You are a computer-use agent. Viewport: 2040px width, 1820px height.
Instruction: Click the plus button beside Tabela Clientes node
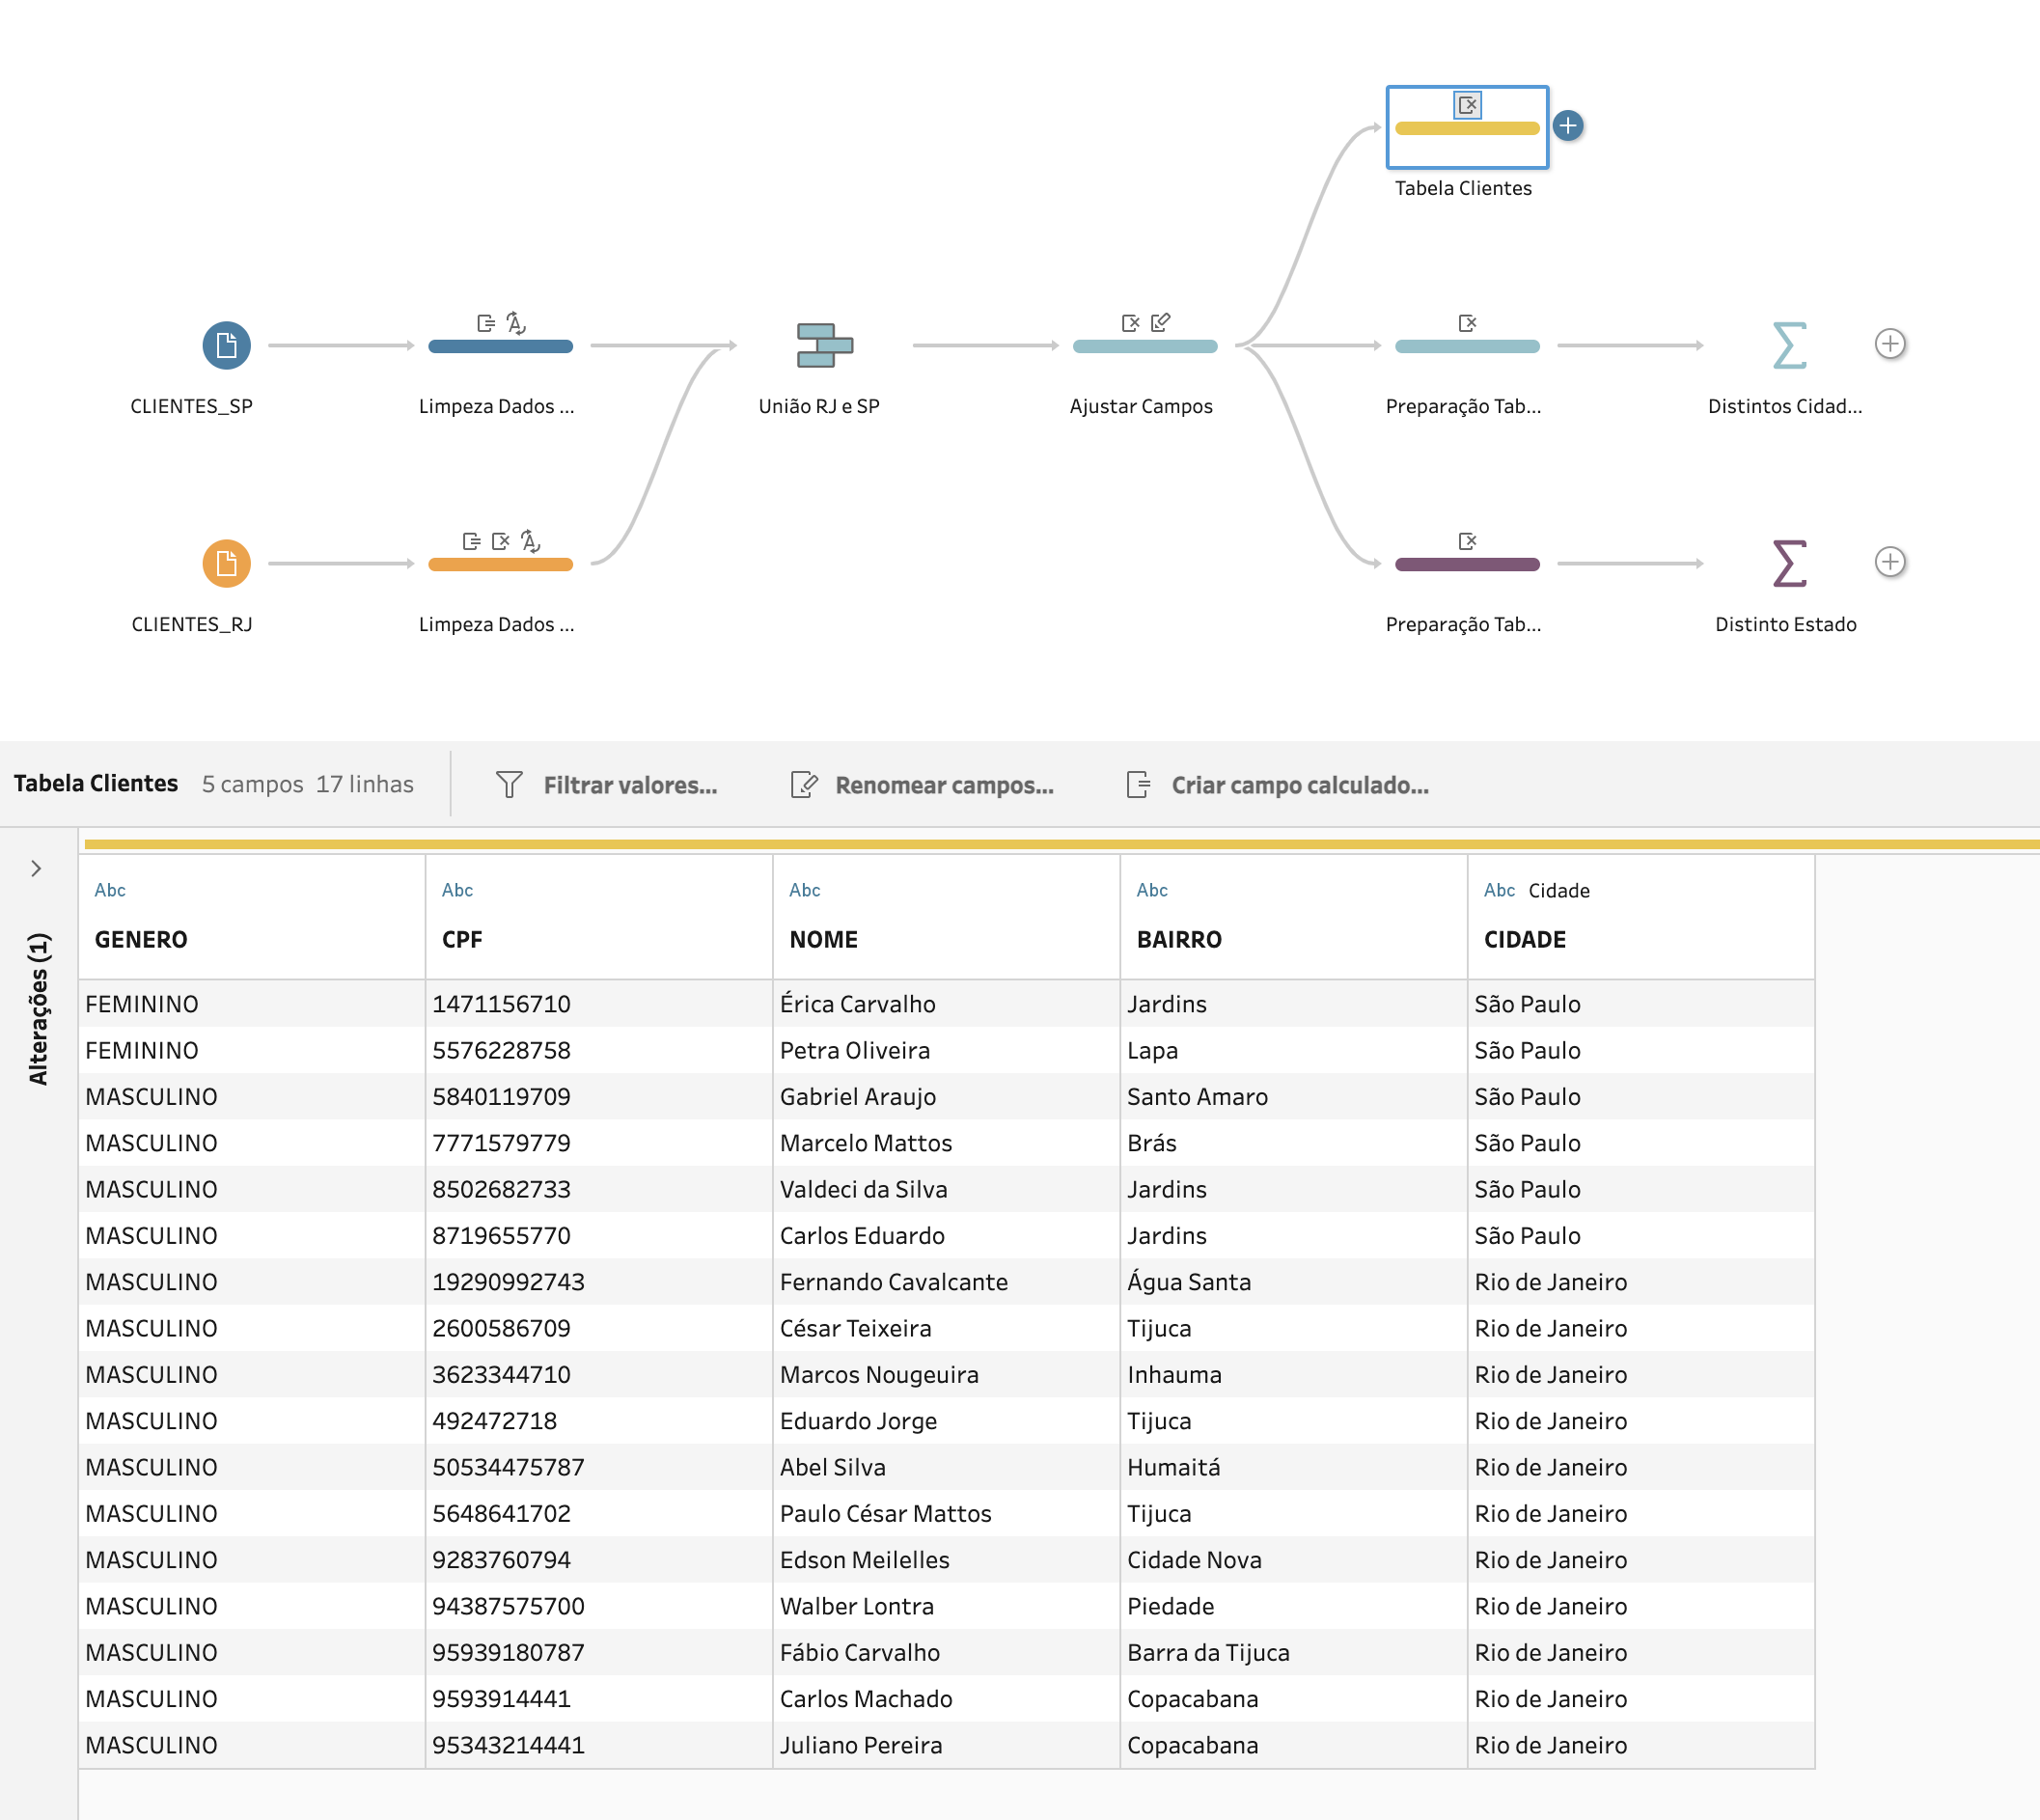click(1568, 125)
